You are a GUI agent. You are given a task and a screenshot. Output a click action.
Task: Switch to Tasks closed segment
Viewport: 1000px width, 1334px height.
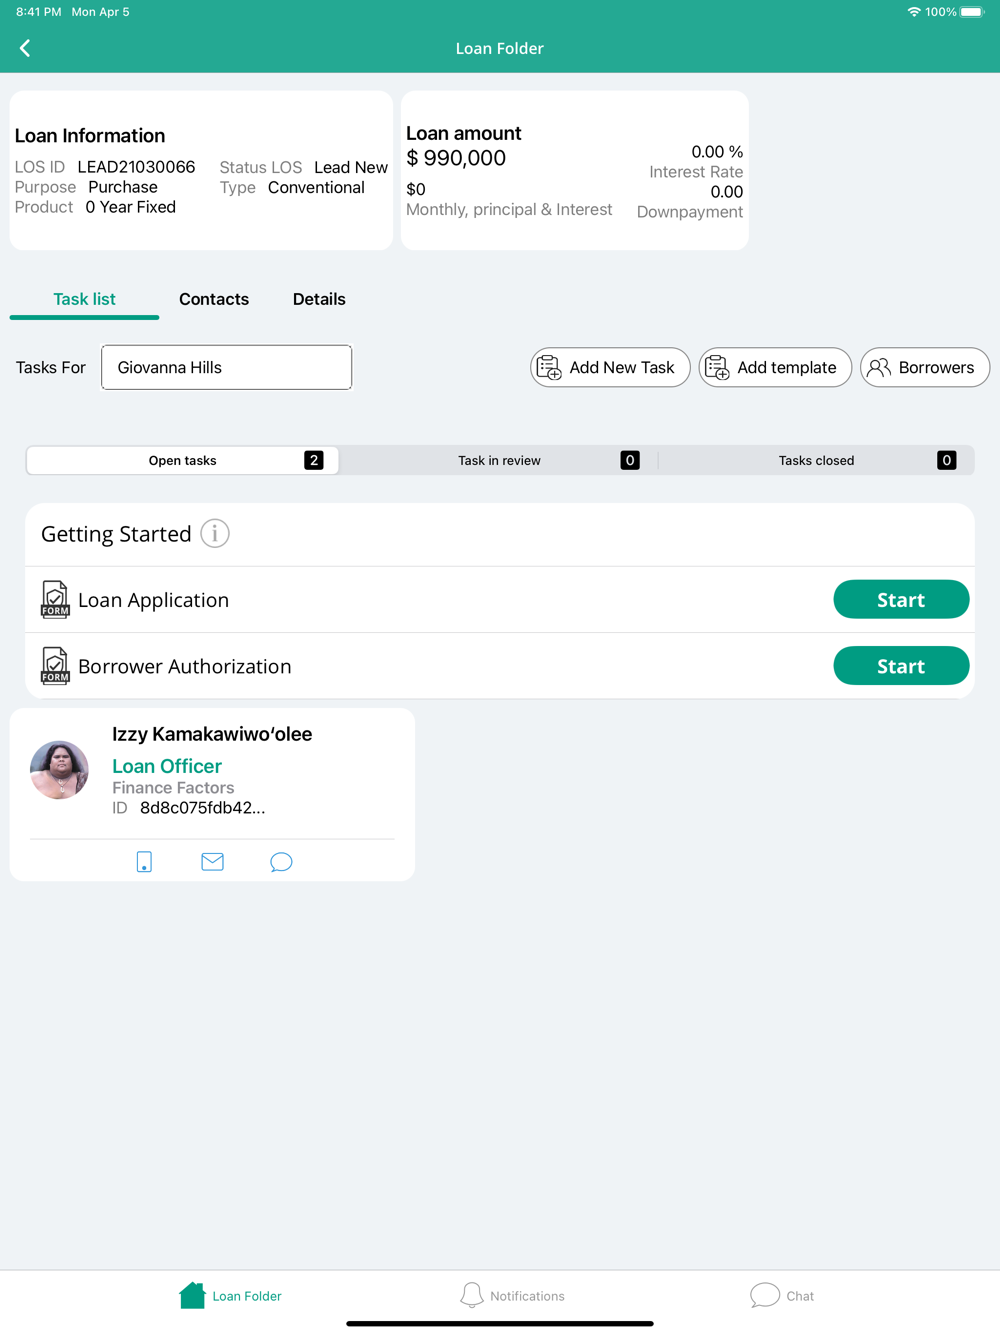[816, 460]
